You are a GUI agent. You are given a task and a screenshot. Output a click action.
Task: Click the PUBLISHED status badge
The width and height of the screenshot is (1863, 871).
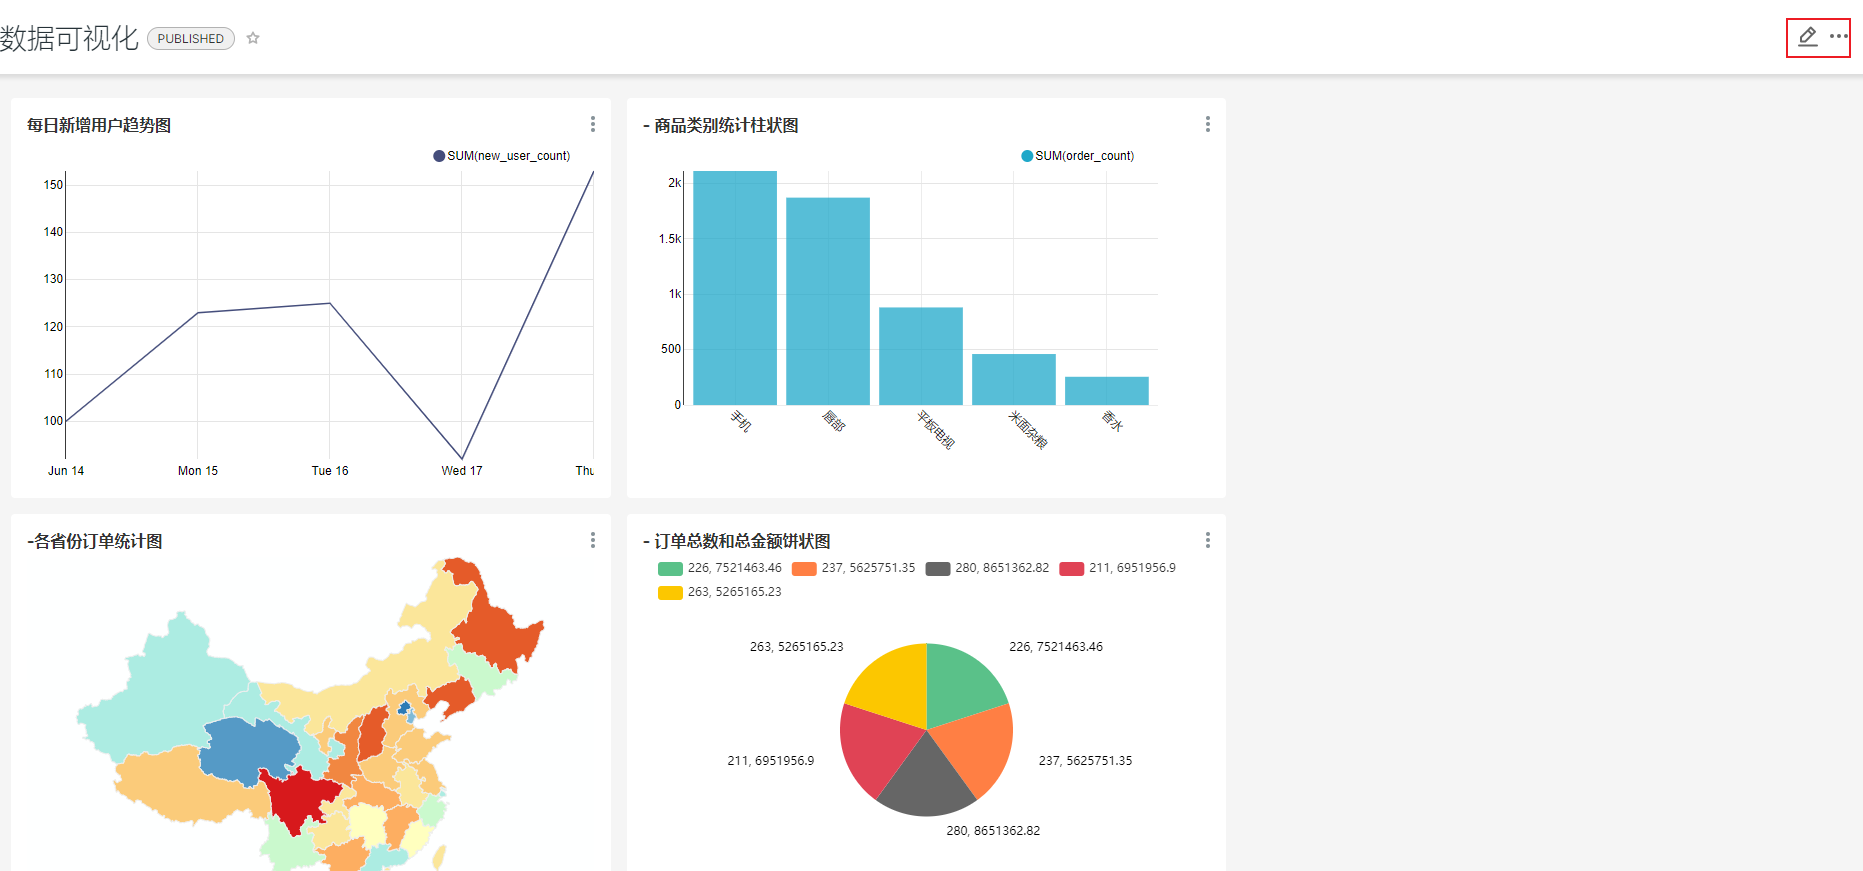click(x=191, y=38)
